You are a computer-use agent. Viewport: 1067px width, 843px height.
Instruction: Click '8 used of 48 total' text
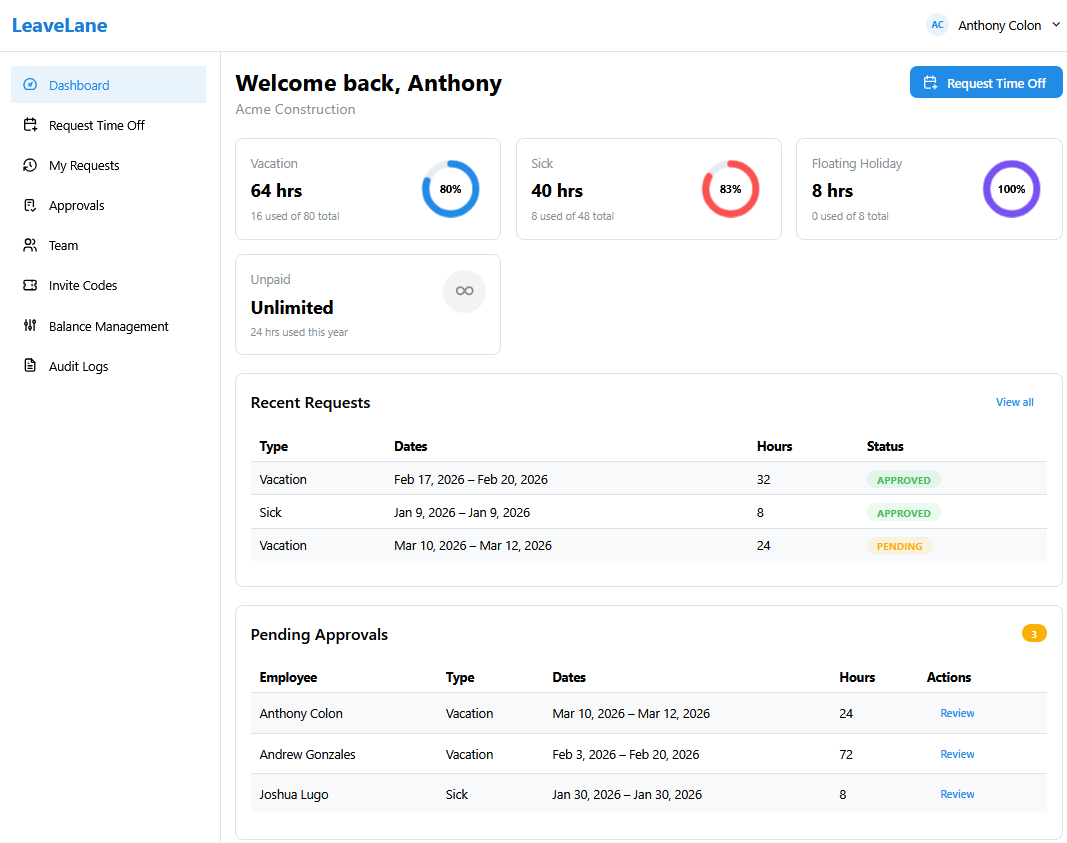tap(572, 216)
